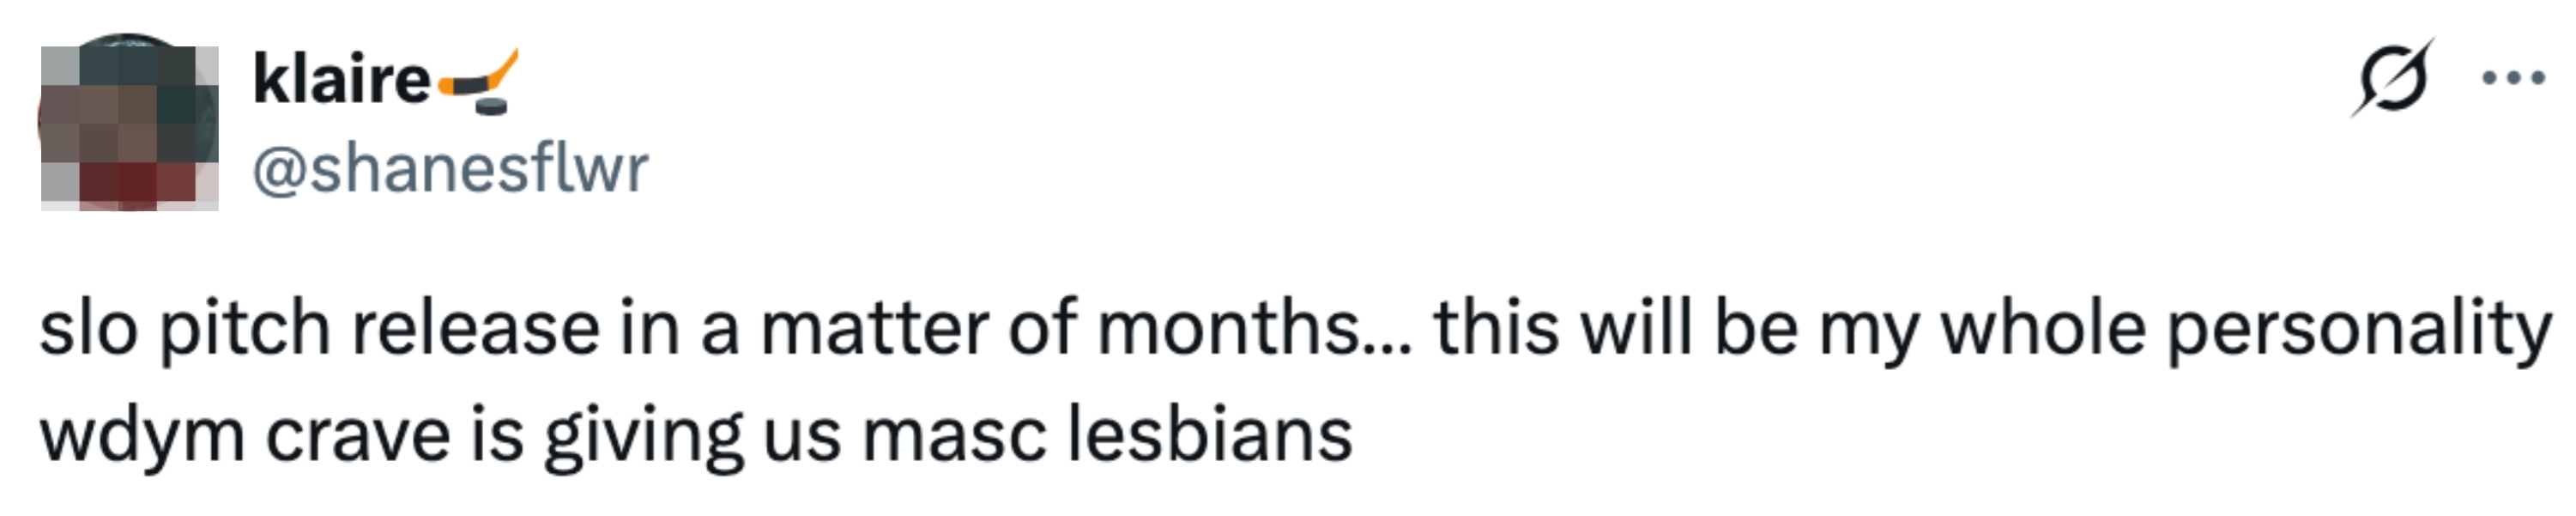2576x516 pixels.
Task: Click the word "months..." in the tweet
Action: pyautogui.click(x=1254, y=328)
